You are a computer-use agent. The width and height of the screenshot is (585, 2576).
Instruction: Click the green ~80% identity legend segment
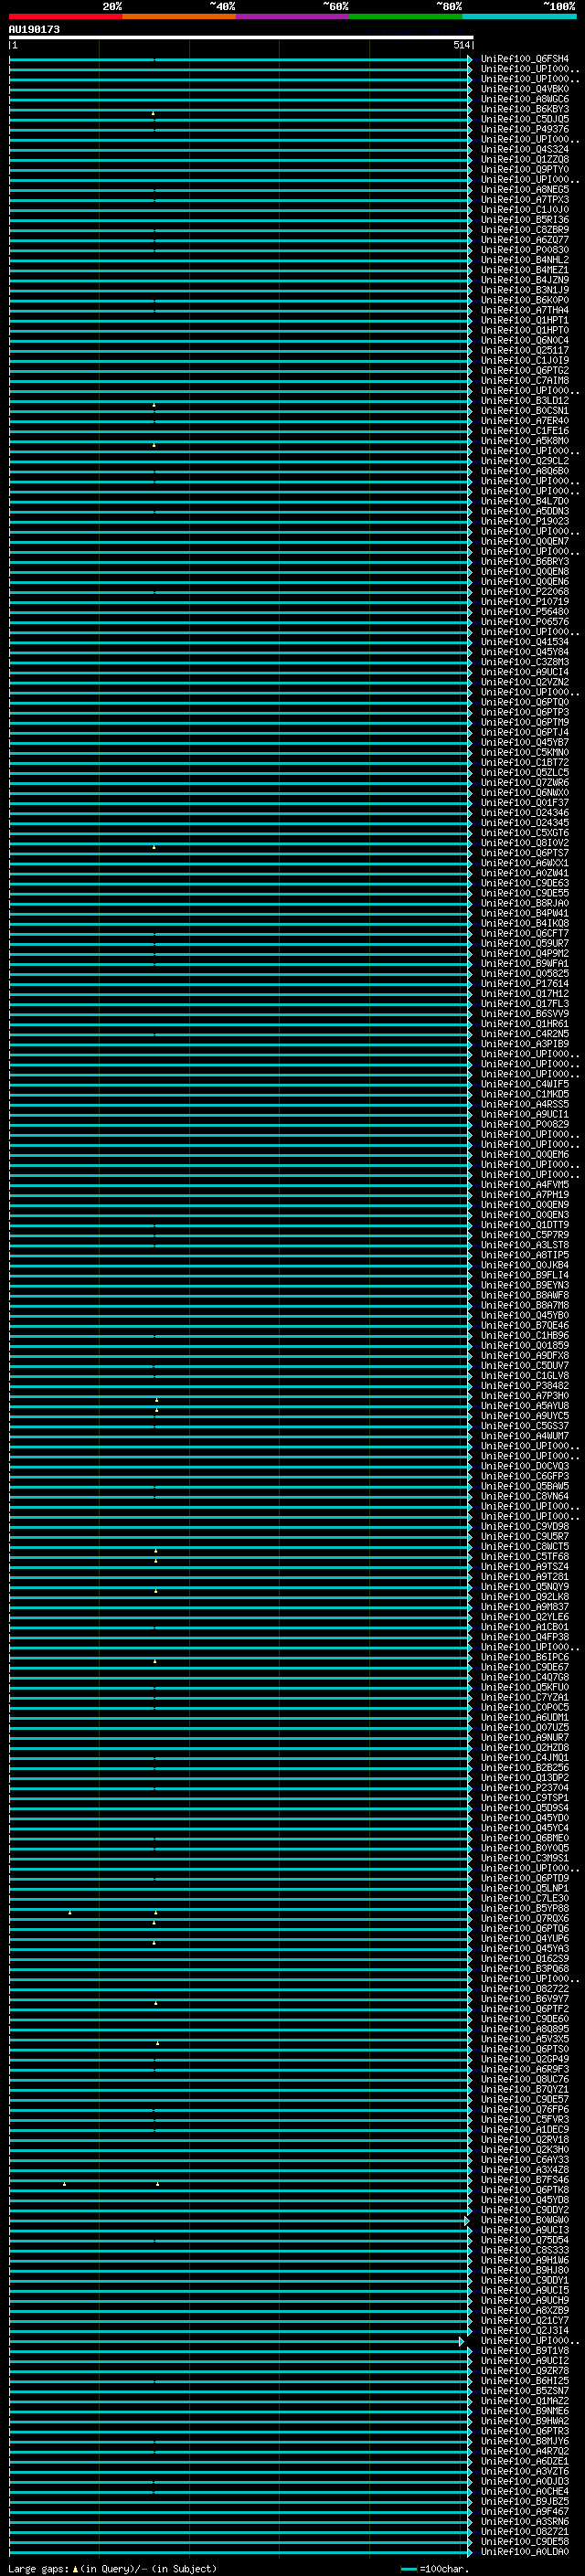(x=406, y=16)
